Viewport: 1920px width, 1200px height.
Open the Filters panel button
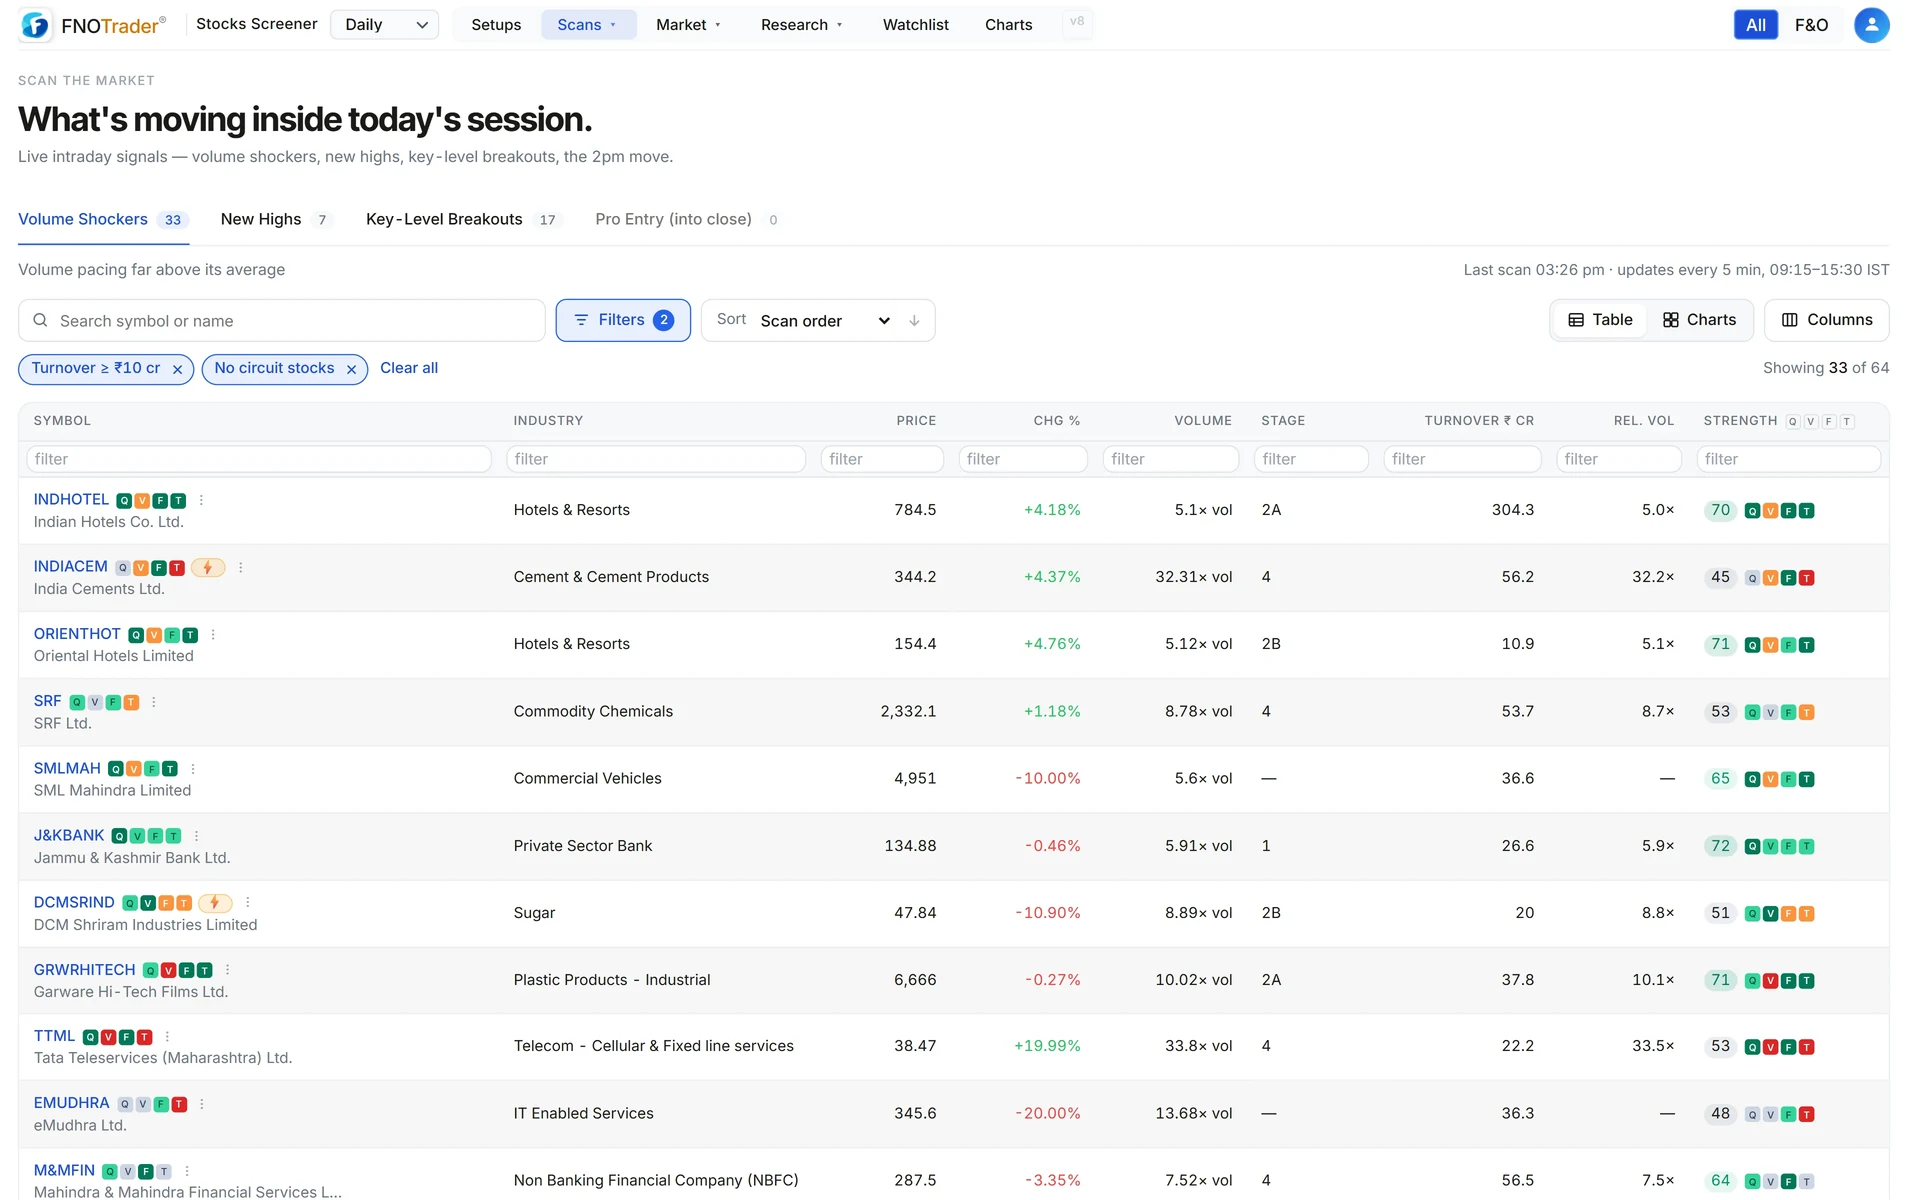click(623, 320)
